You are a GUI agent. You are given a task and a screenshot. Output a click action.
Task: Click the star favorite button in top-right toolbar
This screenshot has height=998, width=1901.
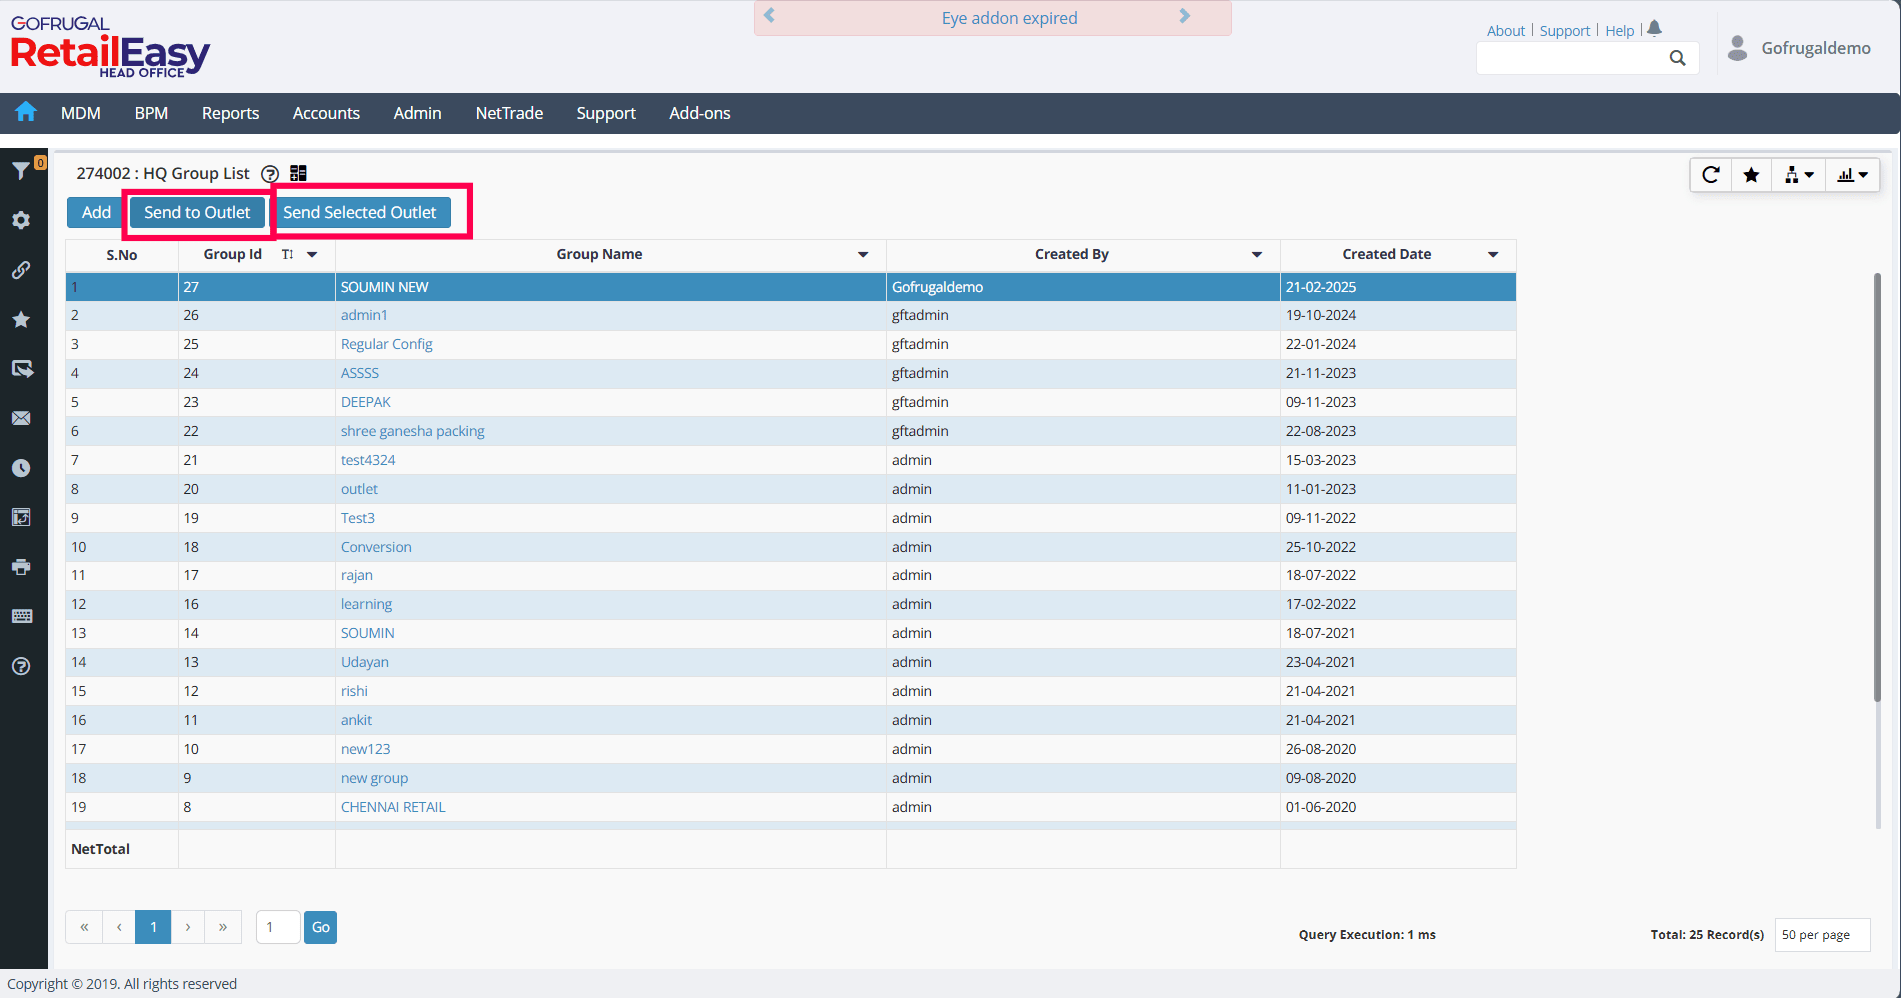tap(1751, 175)
